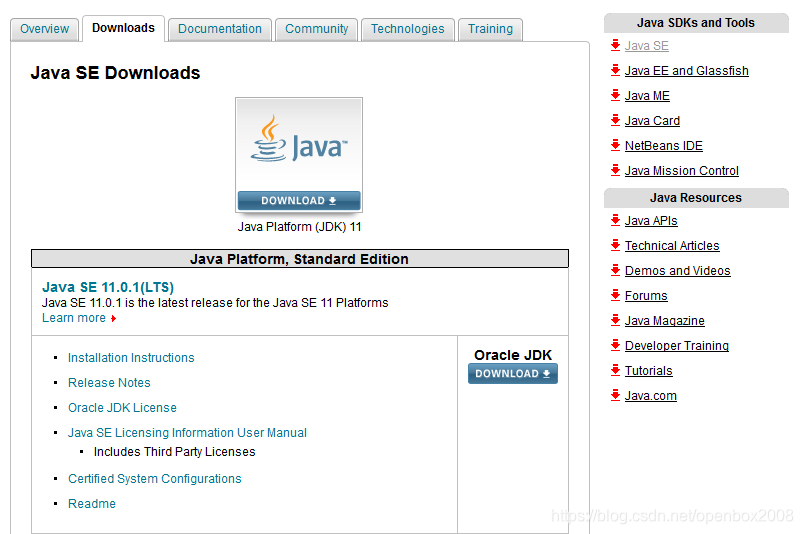
Task: Switch to the Documentation tab
Action: click(x=220, y=29)
